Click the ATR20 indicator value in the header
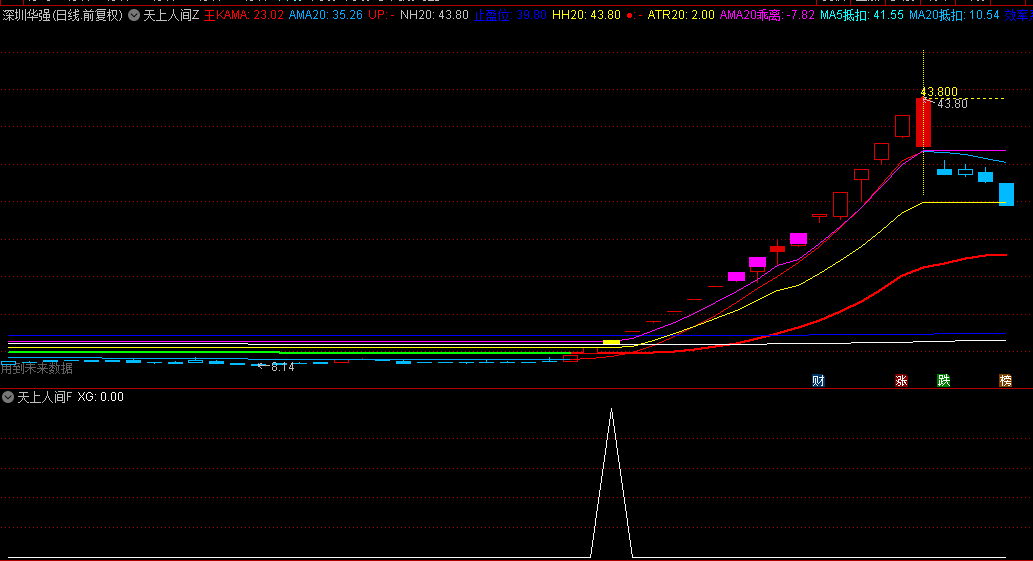The image size is (1033, 561). pos(681,15)
